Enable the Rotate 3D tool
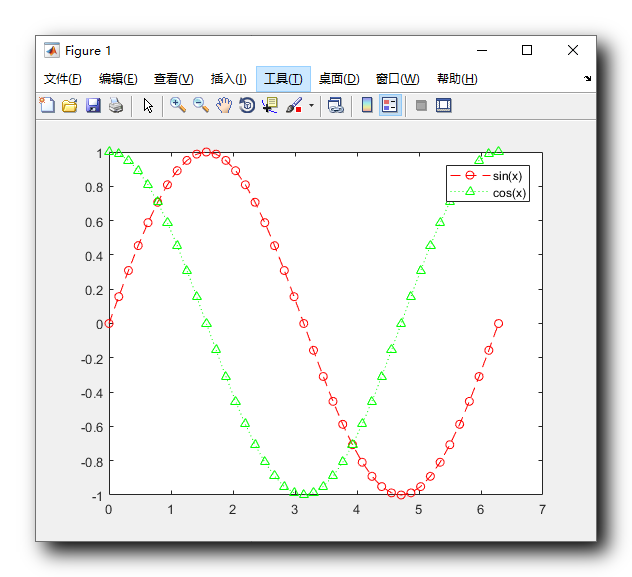 pyautogui.click(x=247, y=106)
